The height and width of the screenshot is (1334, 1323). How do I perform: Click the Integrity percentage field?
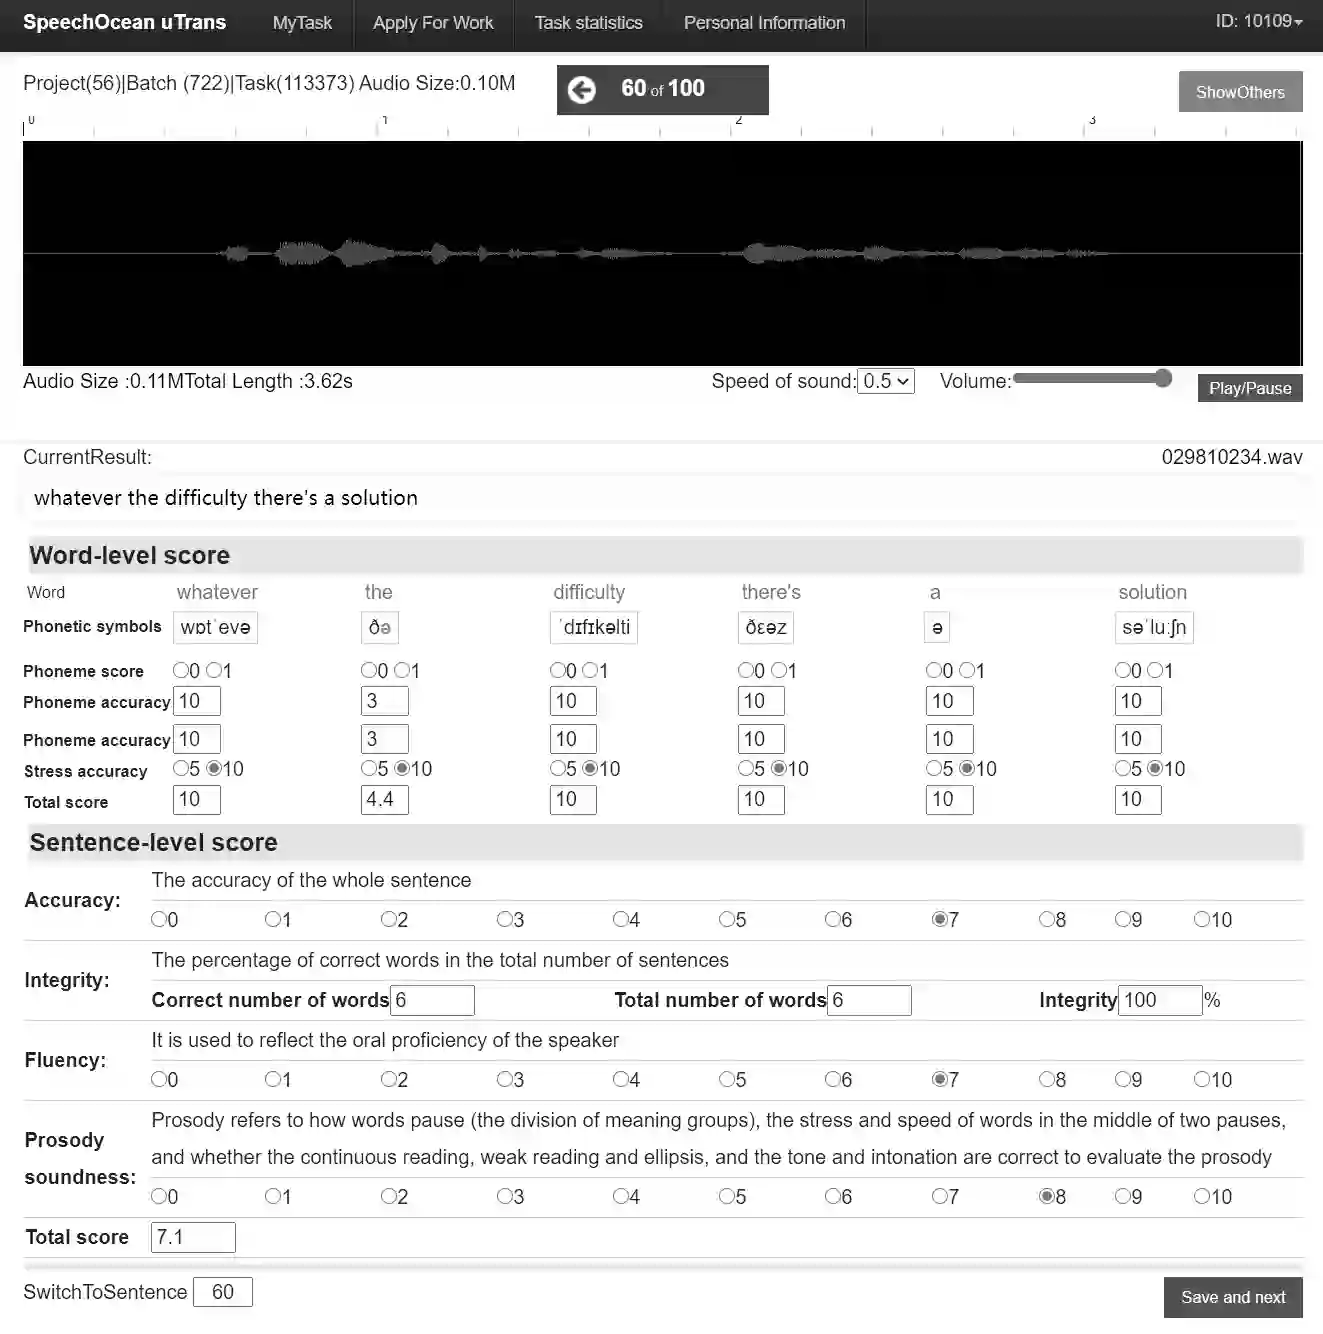coord(1159,1000)
